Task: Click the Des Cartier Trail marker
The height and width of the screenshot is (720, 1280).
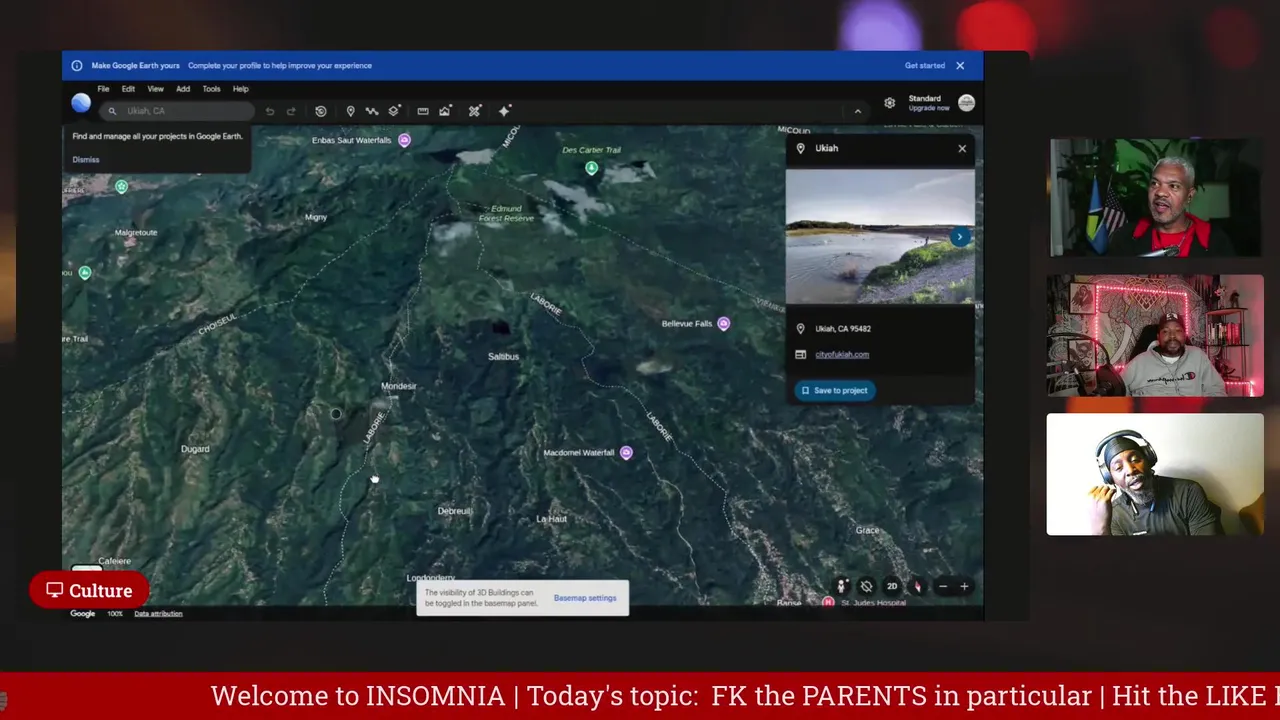Action: coord(591,168)
